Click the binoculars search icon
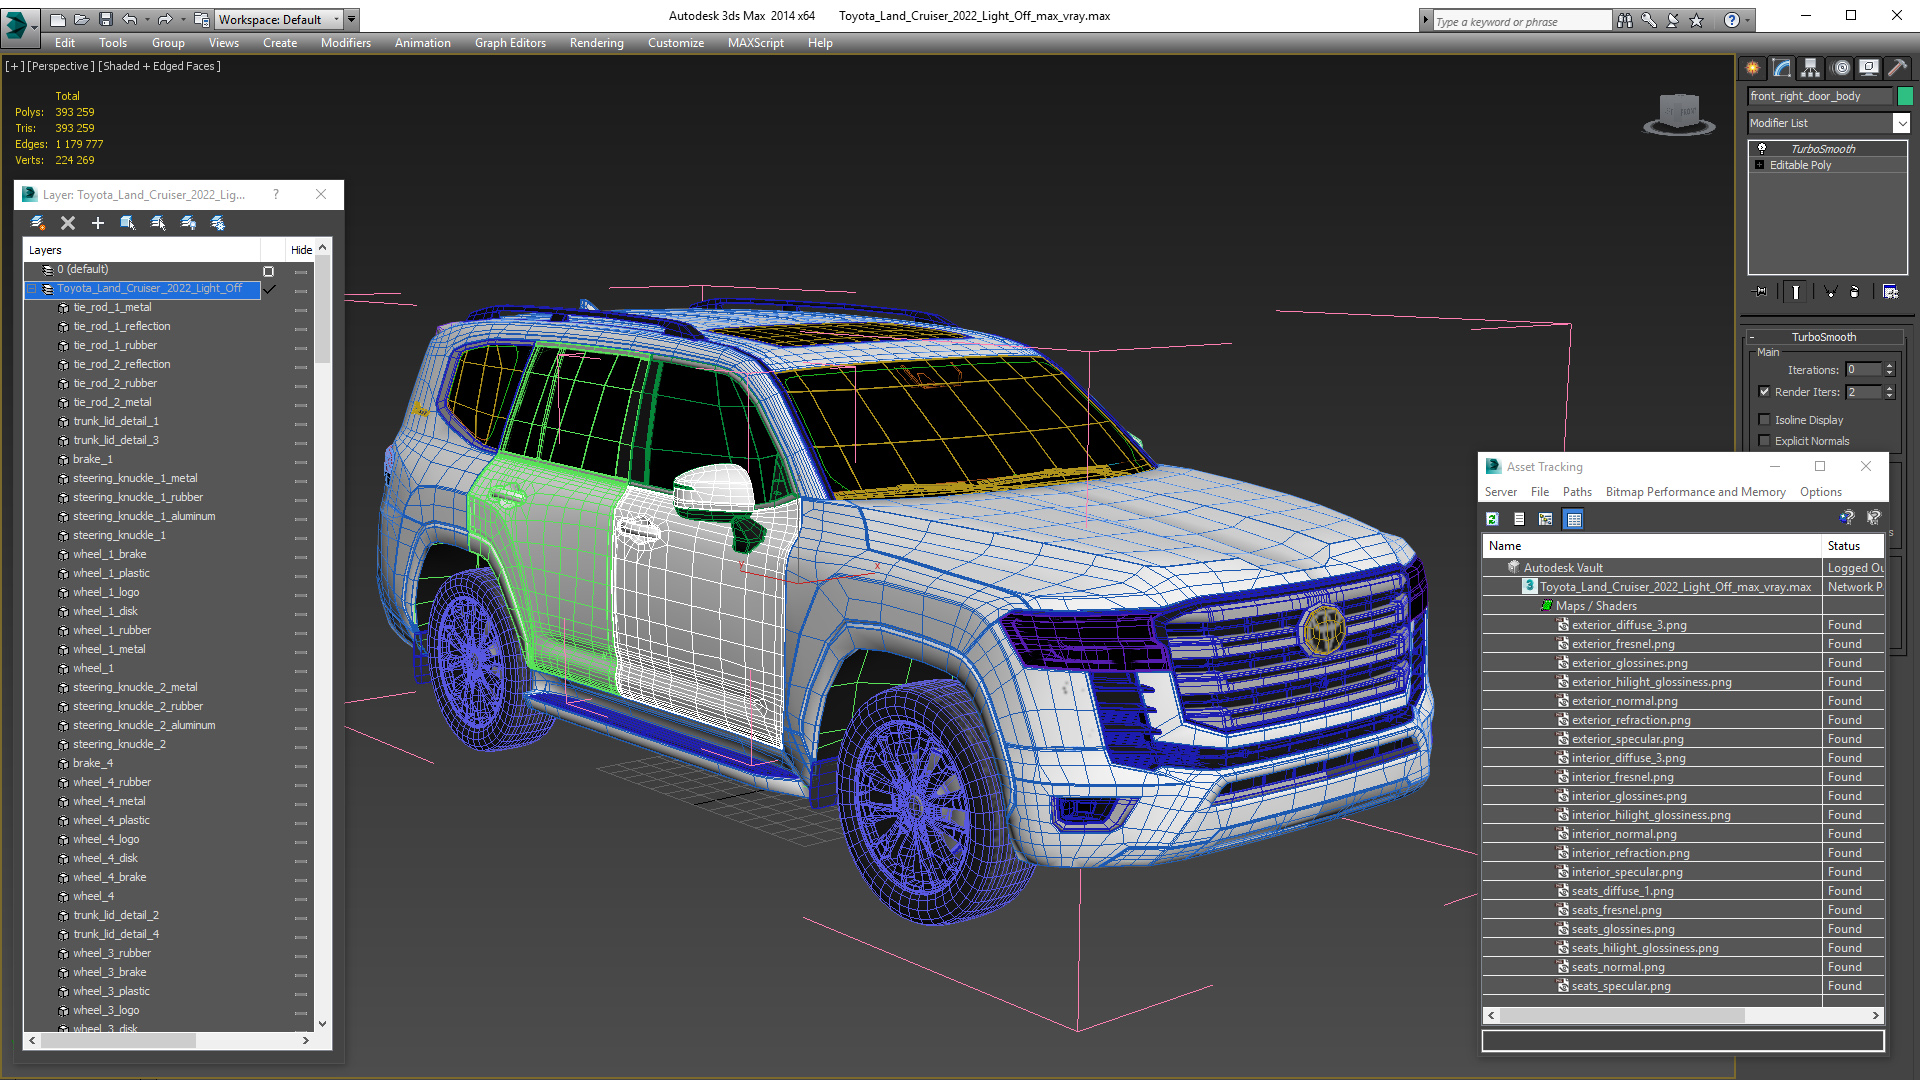The image size is (1920, 1080). point(1625,20)
